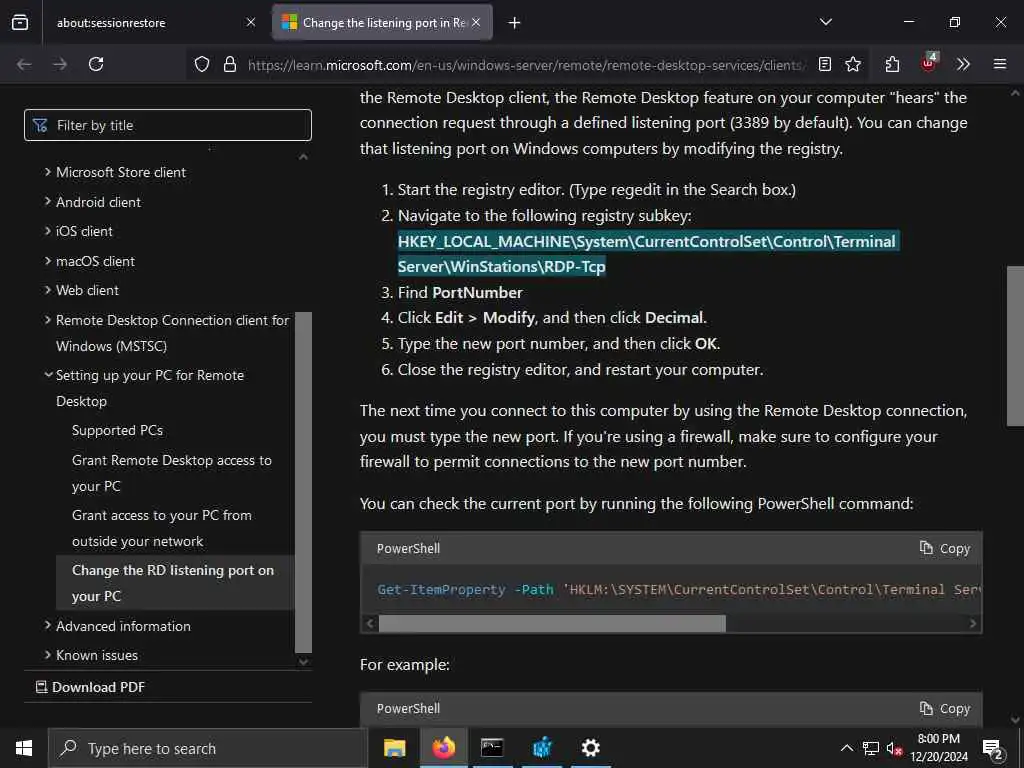
Task: Open Settings gear taskbar icon
Action: pos(590,748)
